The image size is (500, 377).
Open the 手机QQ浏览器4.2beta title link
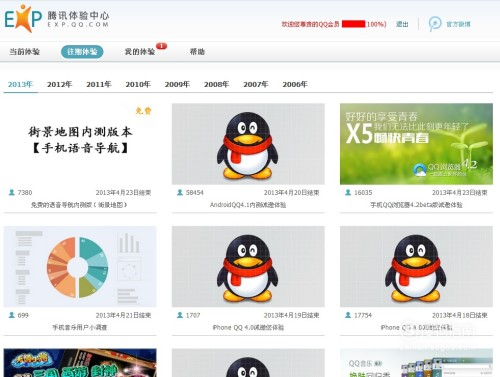pyautogui.click(x=416, y=205)
